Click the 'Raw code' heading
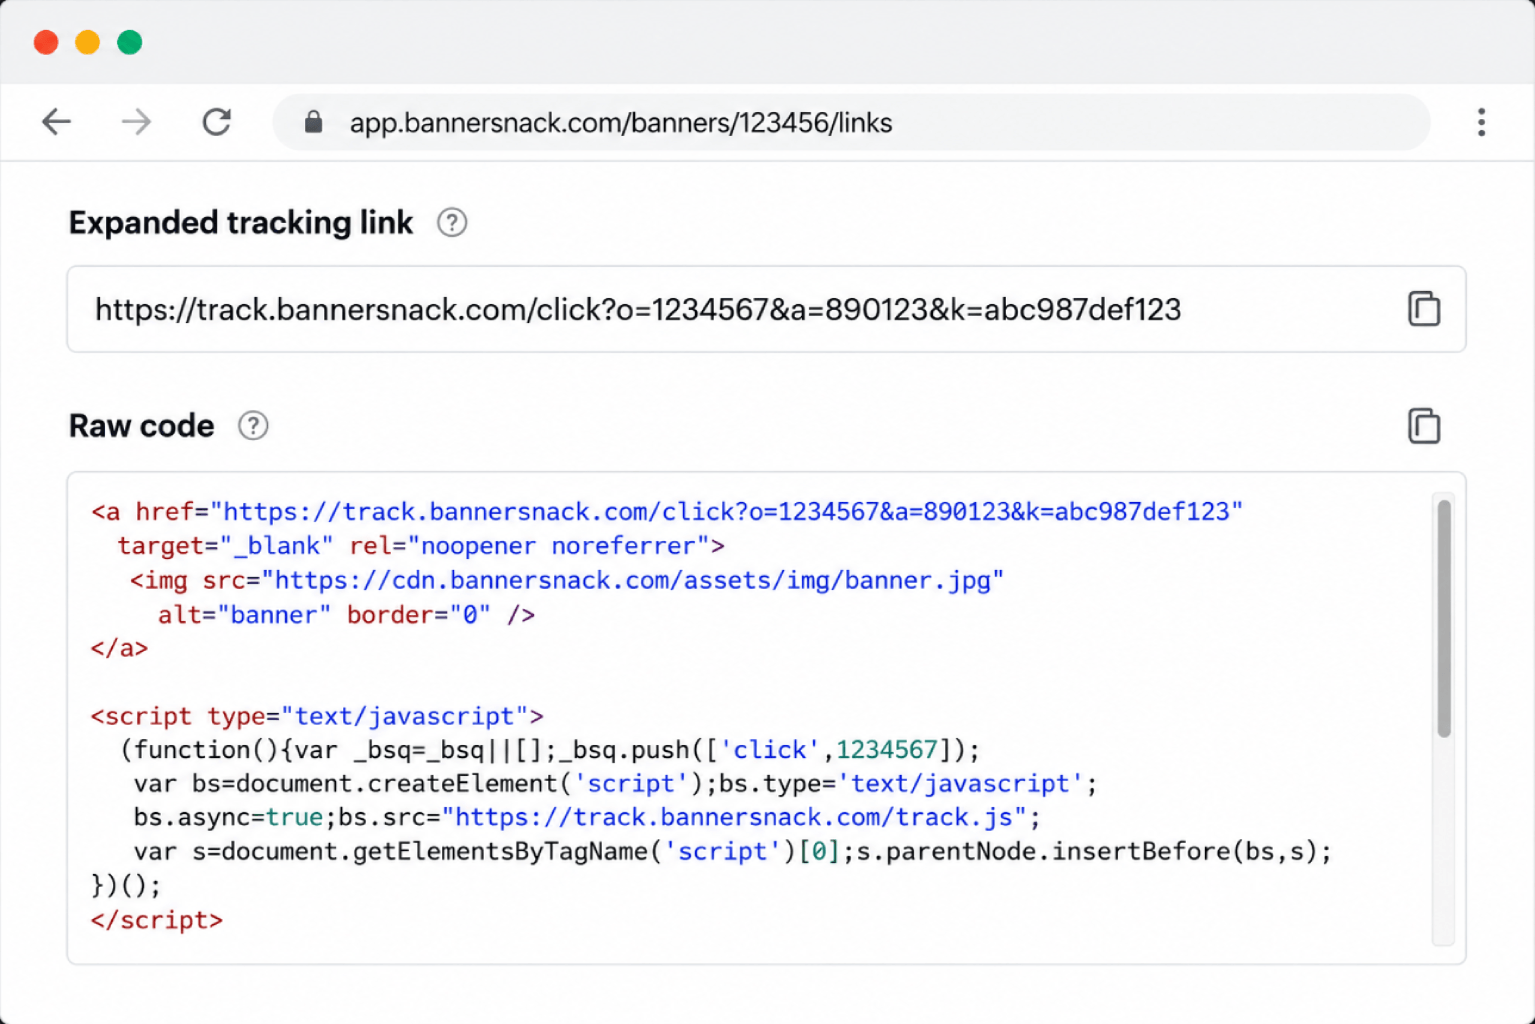This screenshot has width=1535, height=1024. [x=141, y=426]
